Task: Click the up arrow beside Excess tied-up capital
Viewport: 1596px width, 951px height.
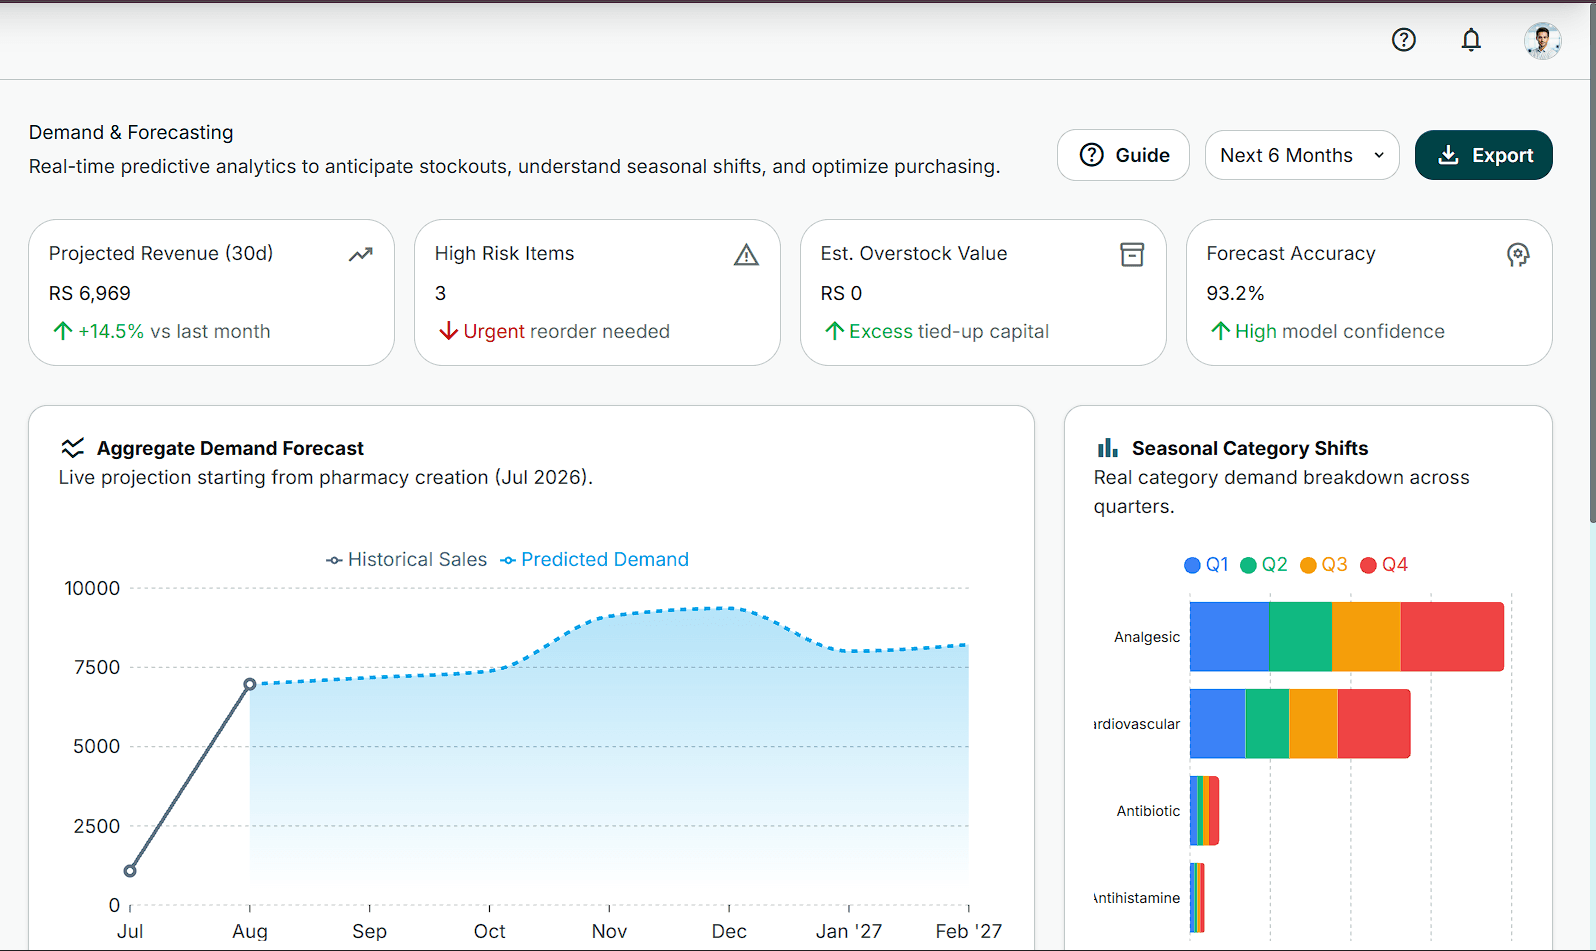Action: 835,331
